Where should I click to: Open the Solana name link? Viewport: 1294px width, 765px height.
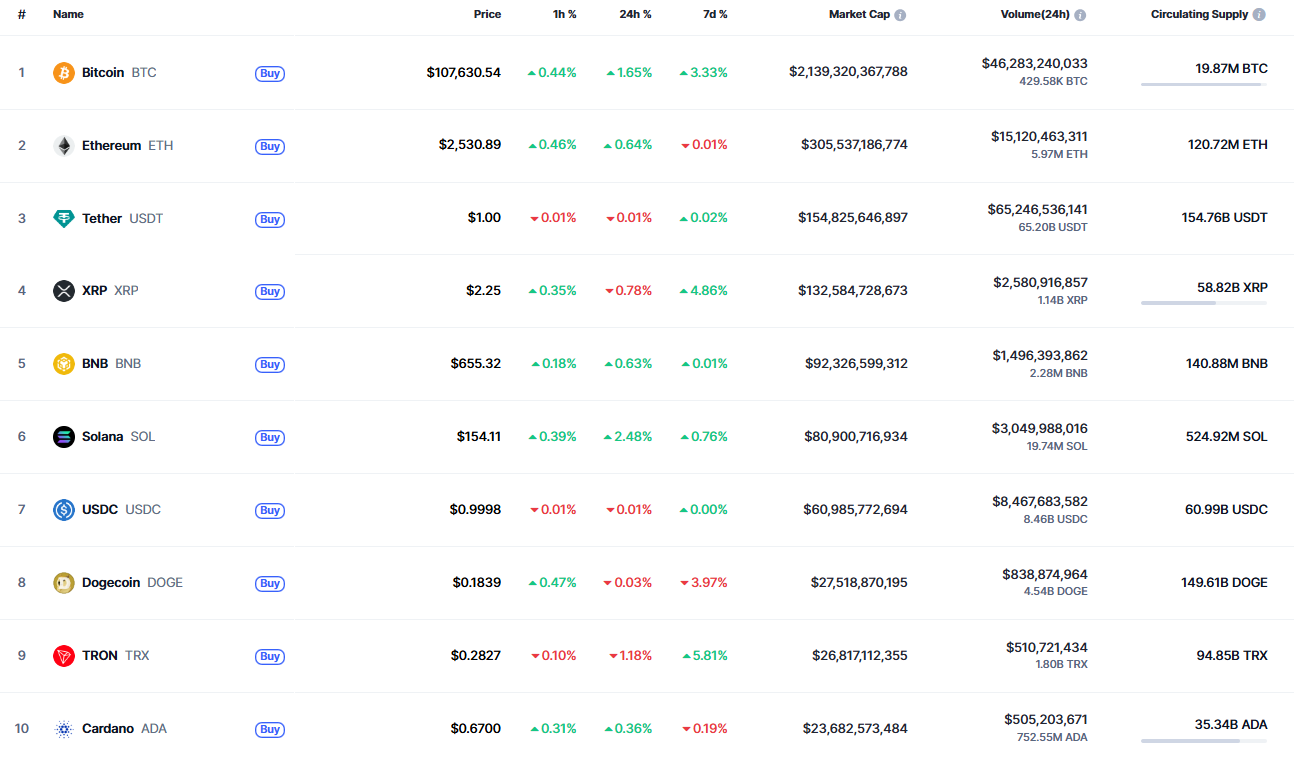tap(103, 437)
